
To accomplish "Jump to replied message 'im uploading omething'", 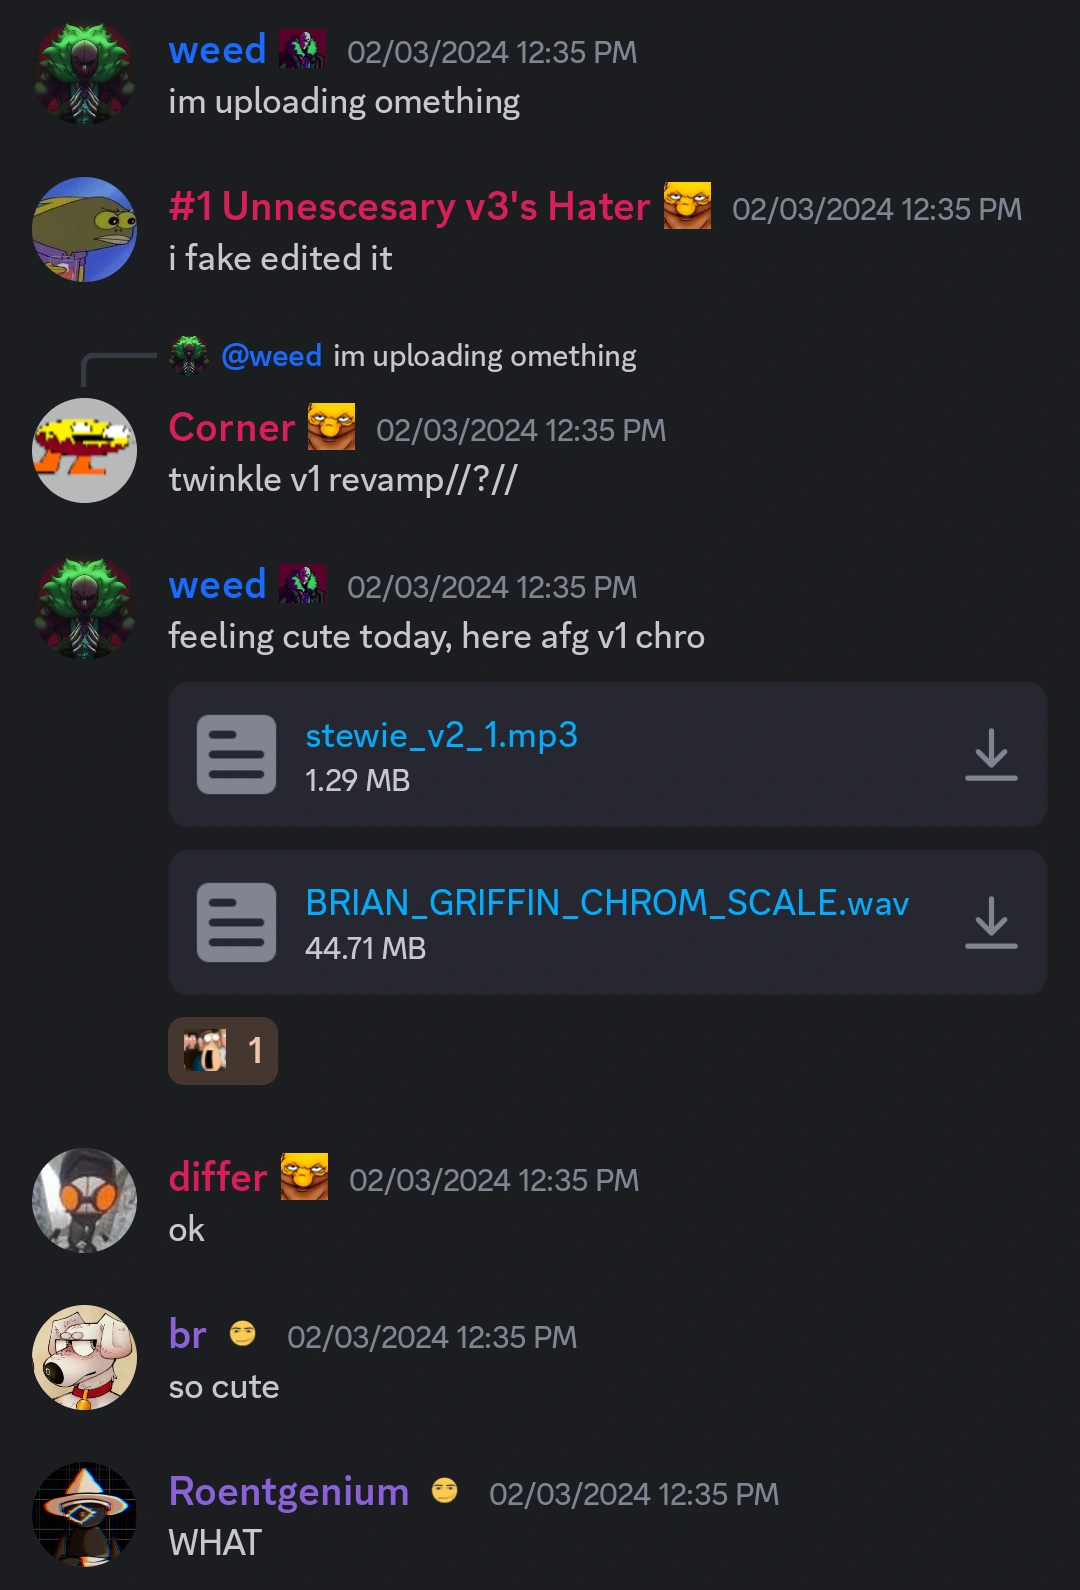I will [x=484, y=356].
